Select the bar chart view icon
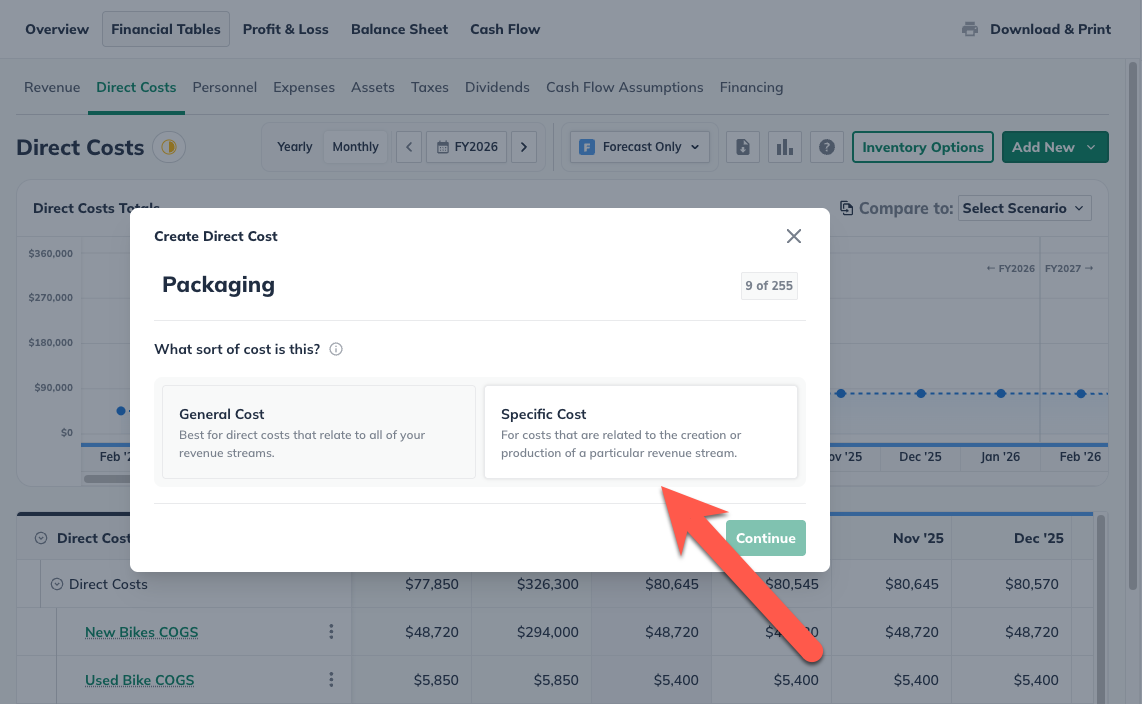 [x=784, y=146]
